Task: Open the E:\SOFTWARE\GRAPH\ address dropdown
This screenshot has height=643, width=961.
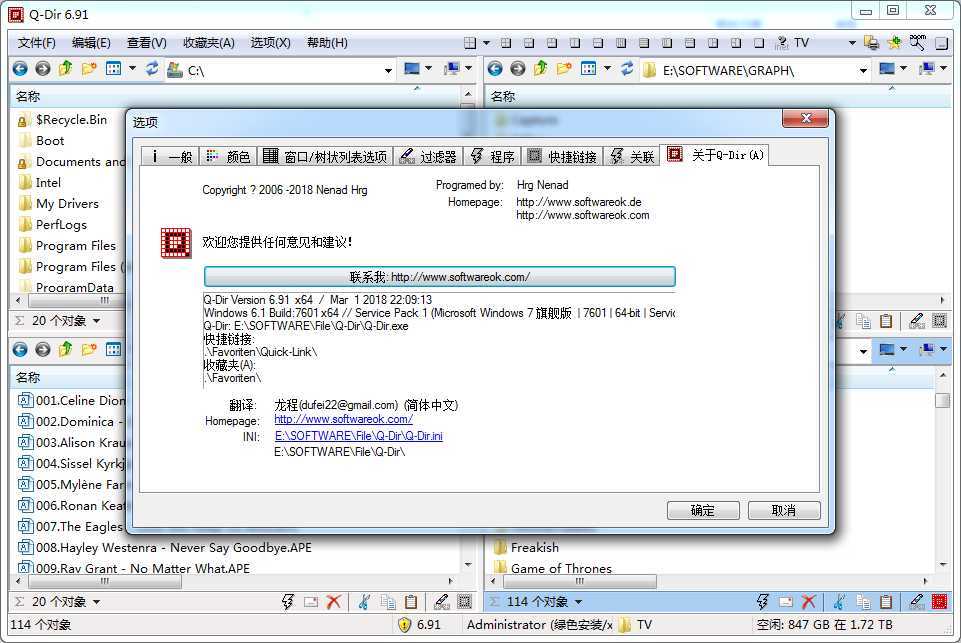Action: [863, 70]
